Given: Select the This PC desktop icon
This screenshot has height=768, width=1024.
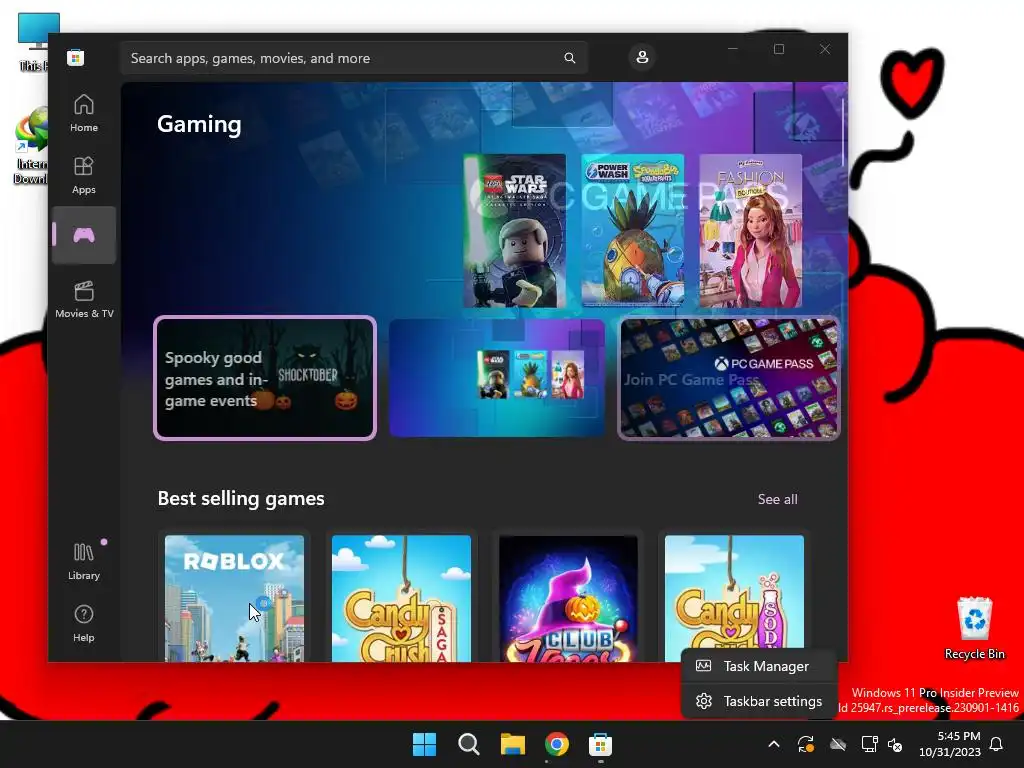Looking at the screenshot, I should (34, 42).
